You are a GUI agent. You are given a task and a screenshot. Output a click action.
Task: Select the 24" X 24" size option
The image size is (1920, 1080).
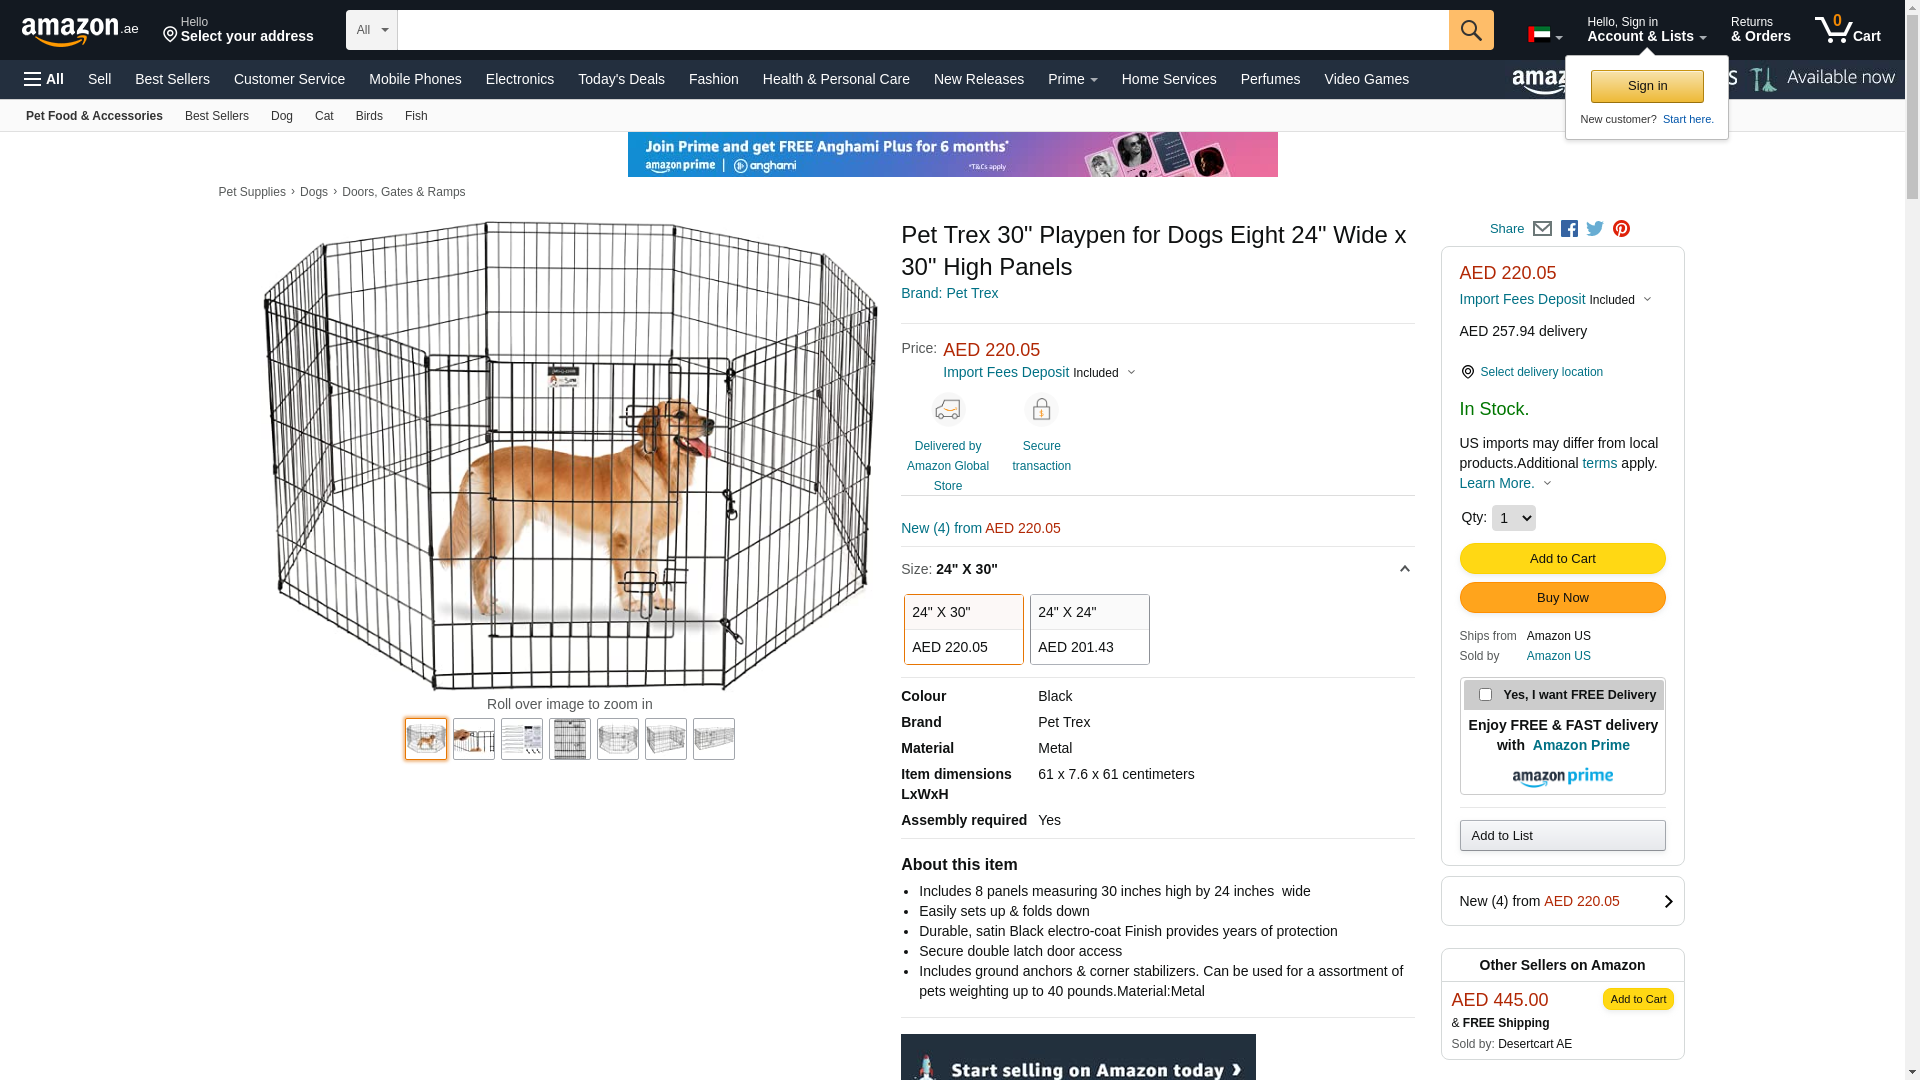(1089, 629)
